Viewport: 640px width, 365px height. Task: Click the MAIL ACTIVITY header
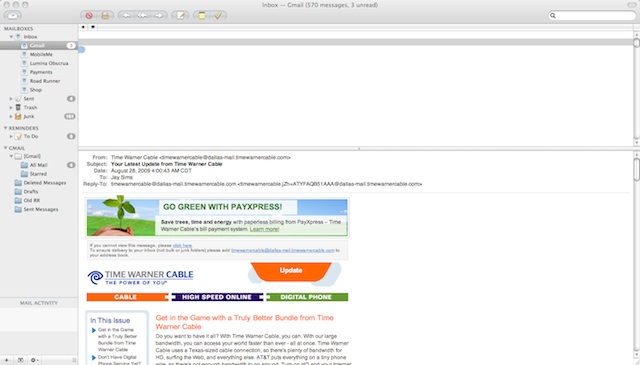pos(39,303)
